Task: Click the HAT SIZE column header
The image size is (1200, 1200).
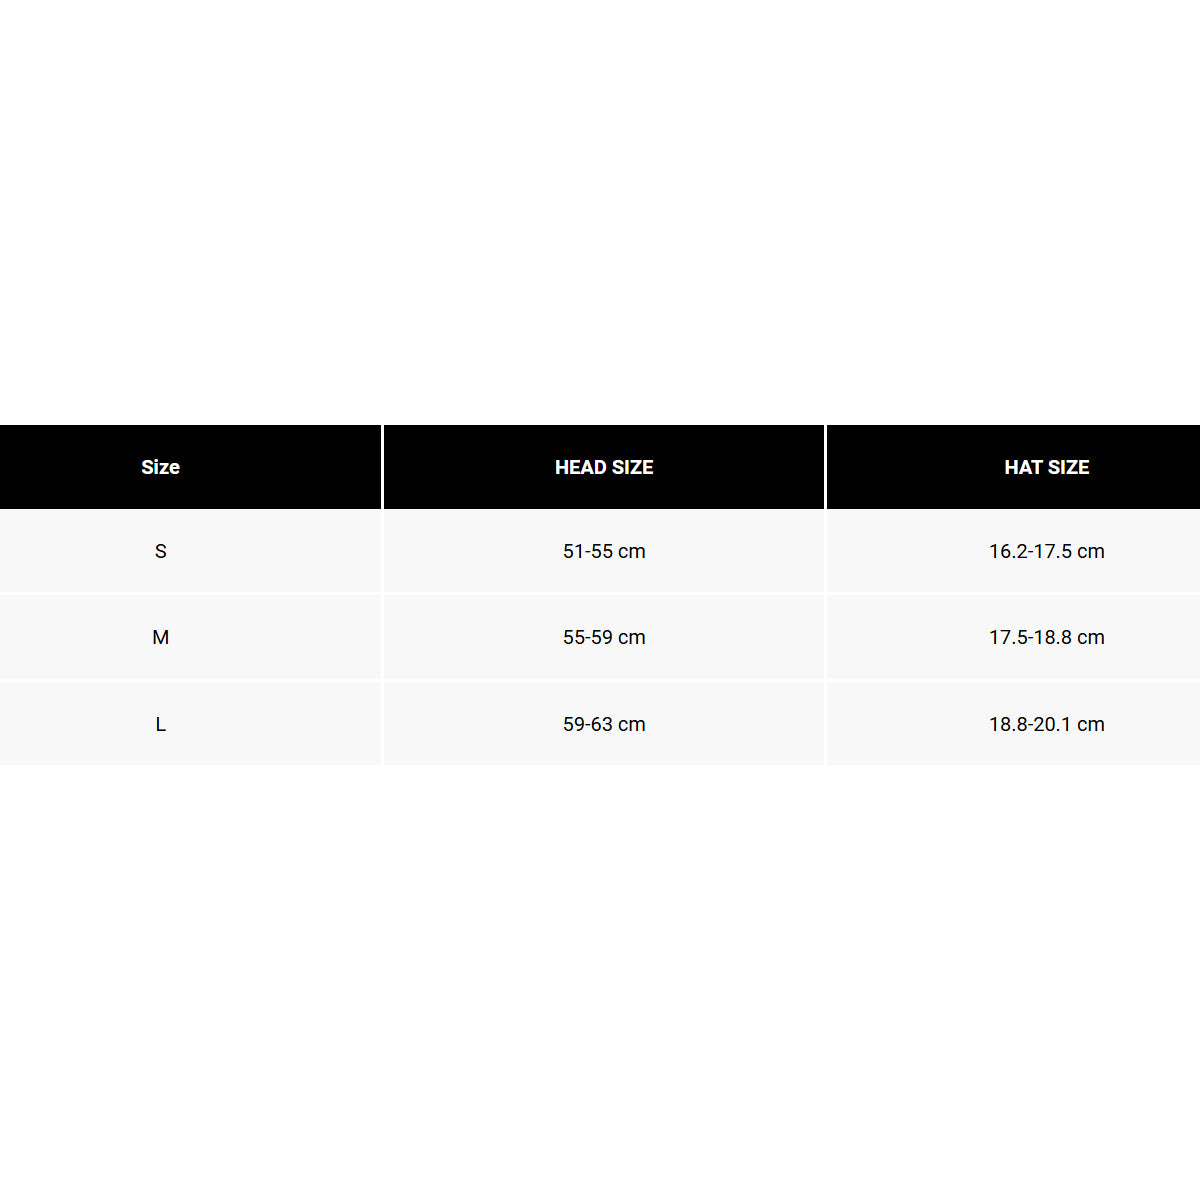Action: (x=1046, y=467)
